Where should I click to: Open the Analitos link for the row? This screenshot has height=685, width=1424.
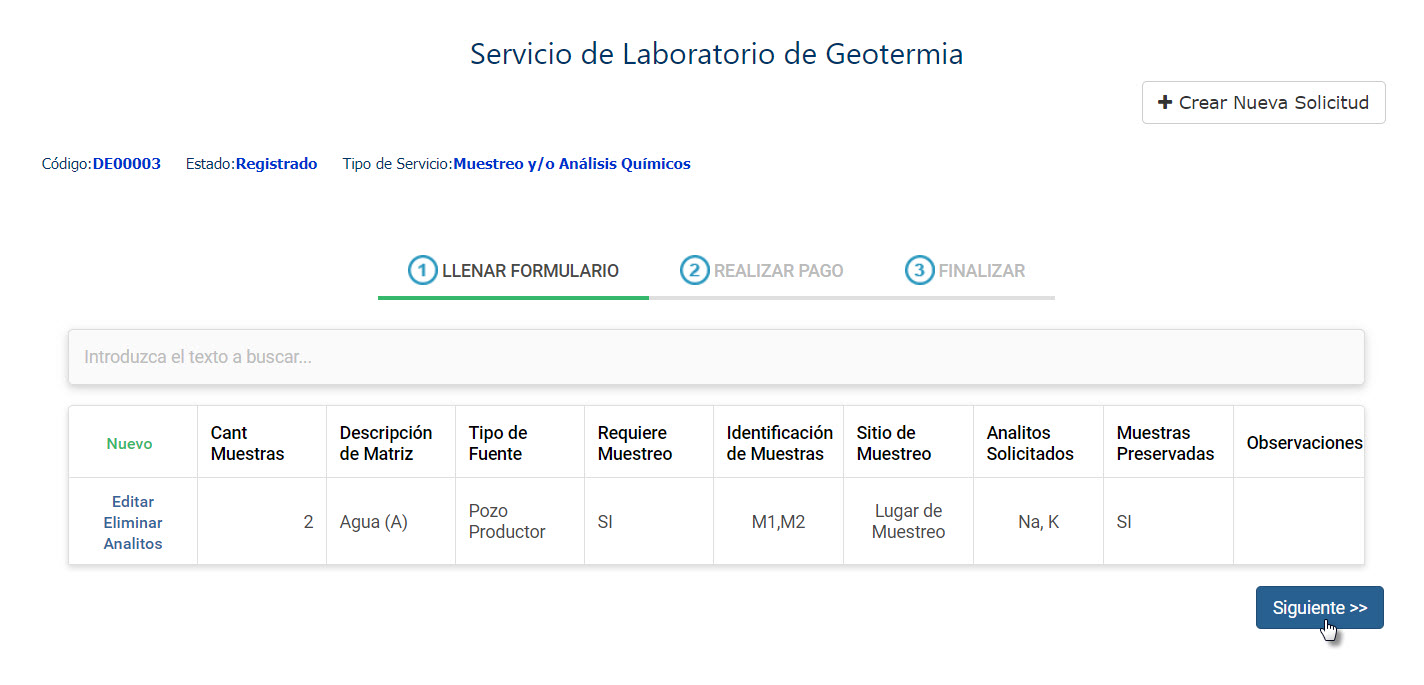pos(133,544)
